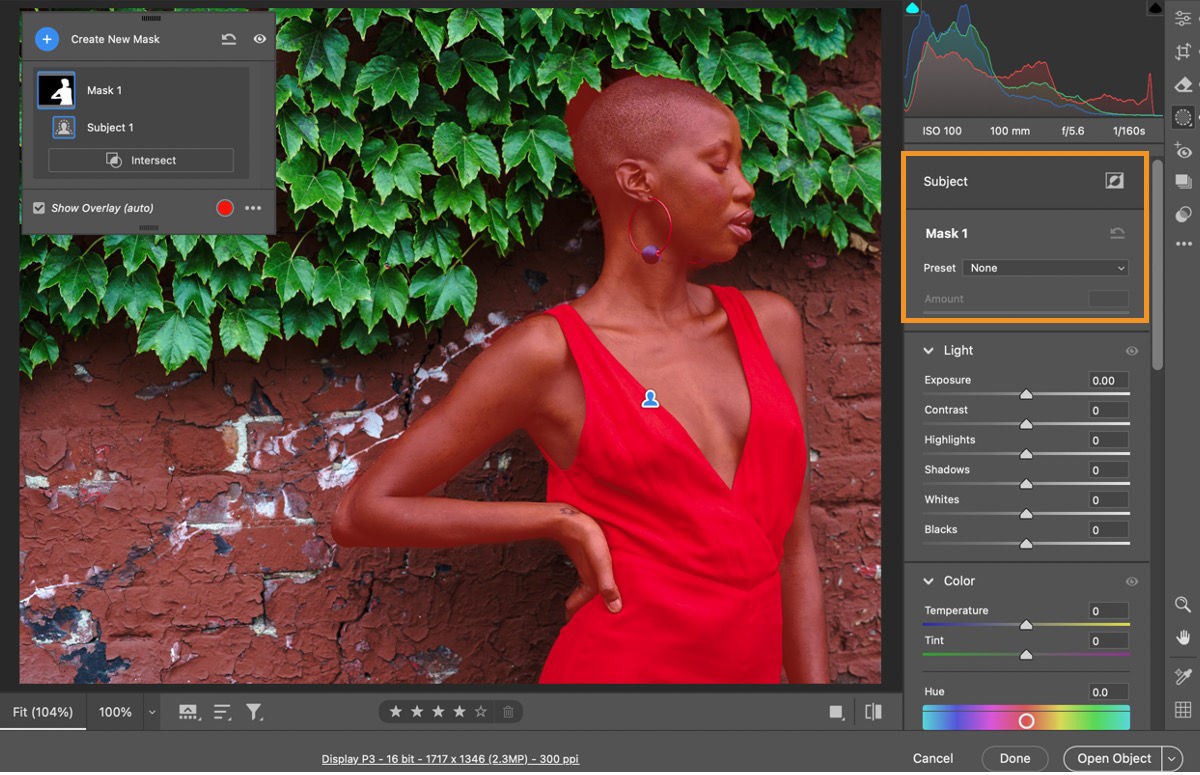Open the Presets panel
The image size is (1200, 775).
click(1183, 181)
